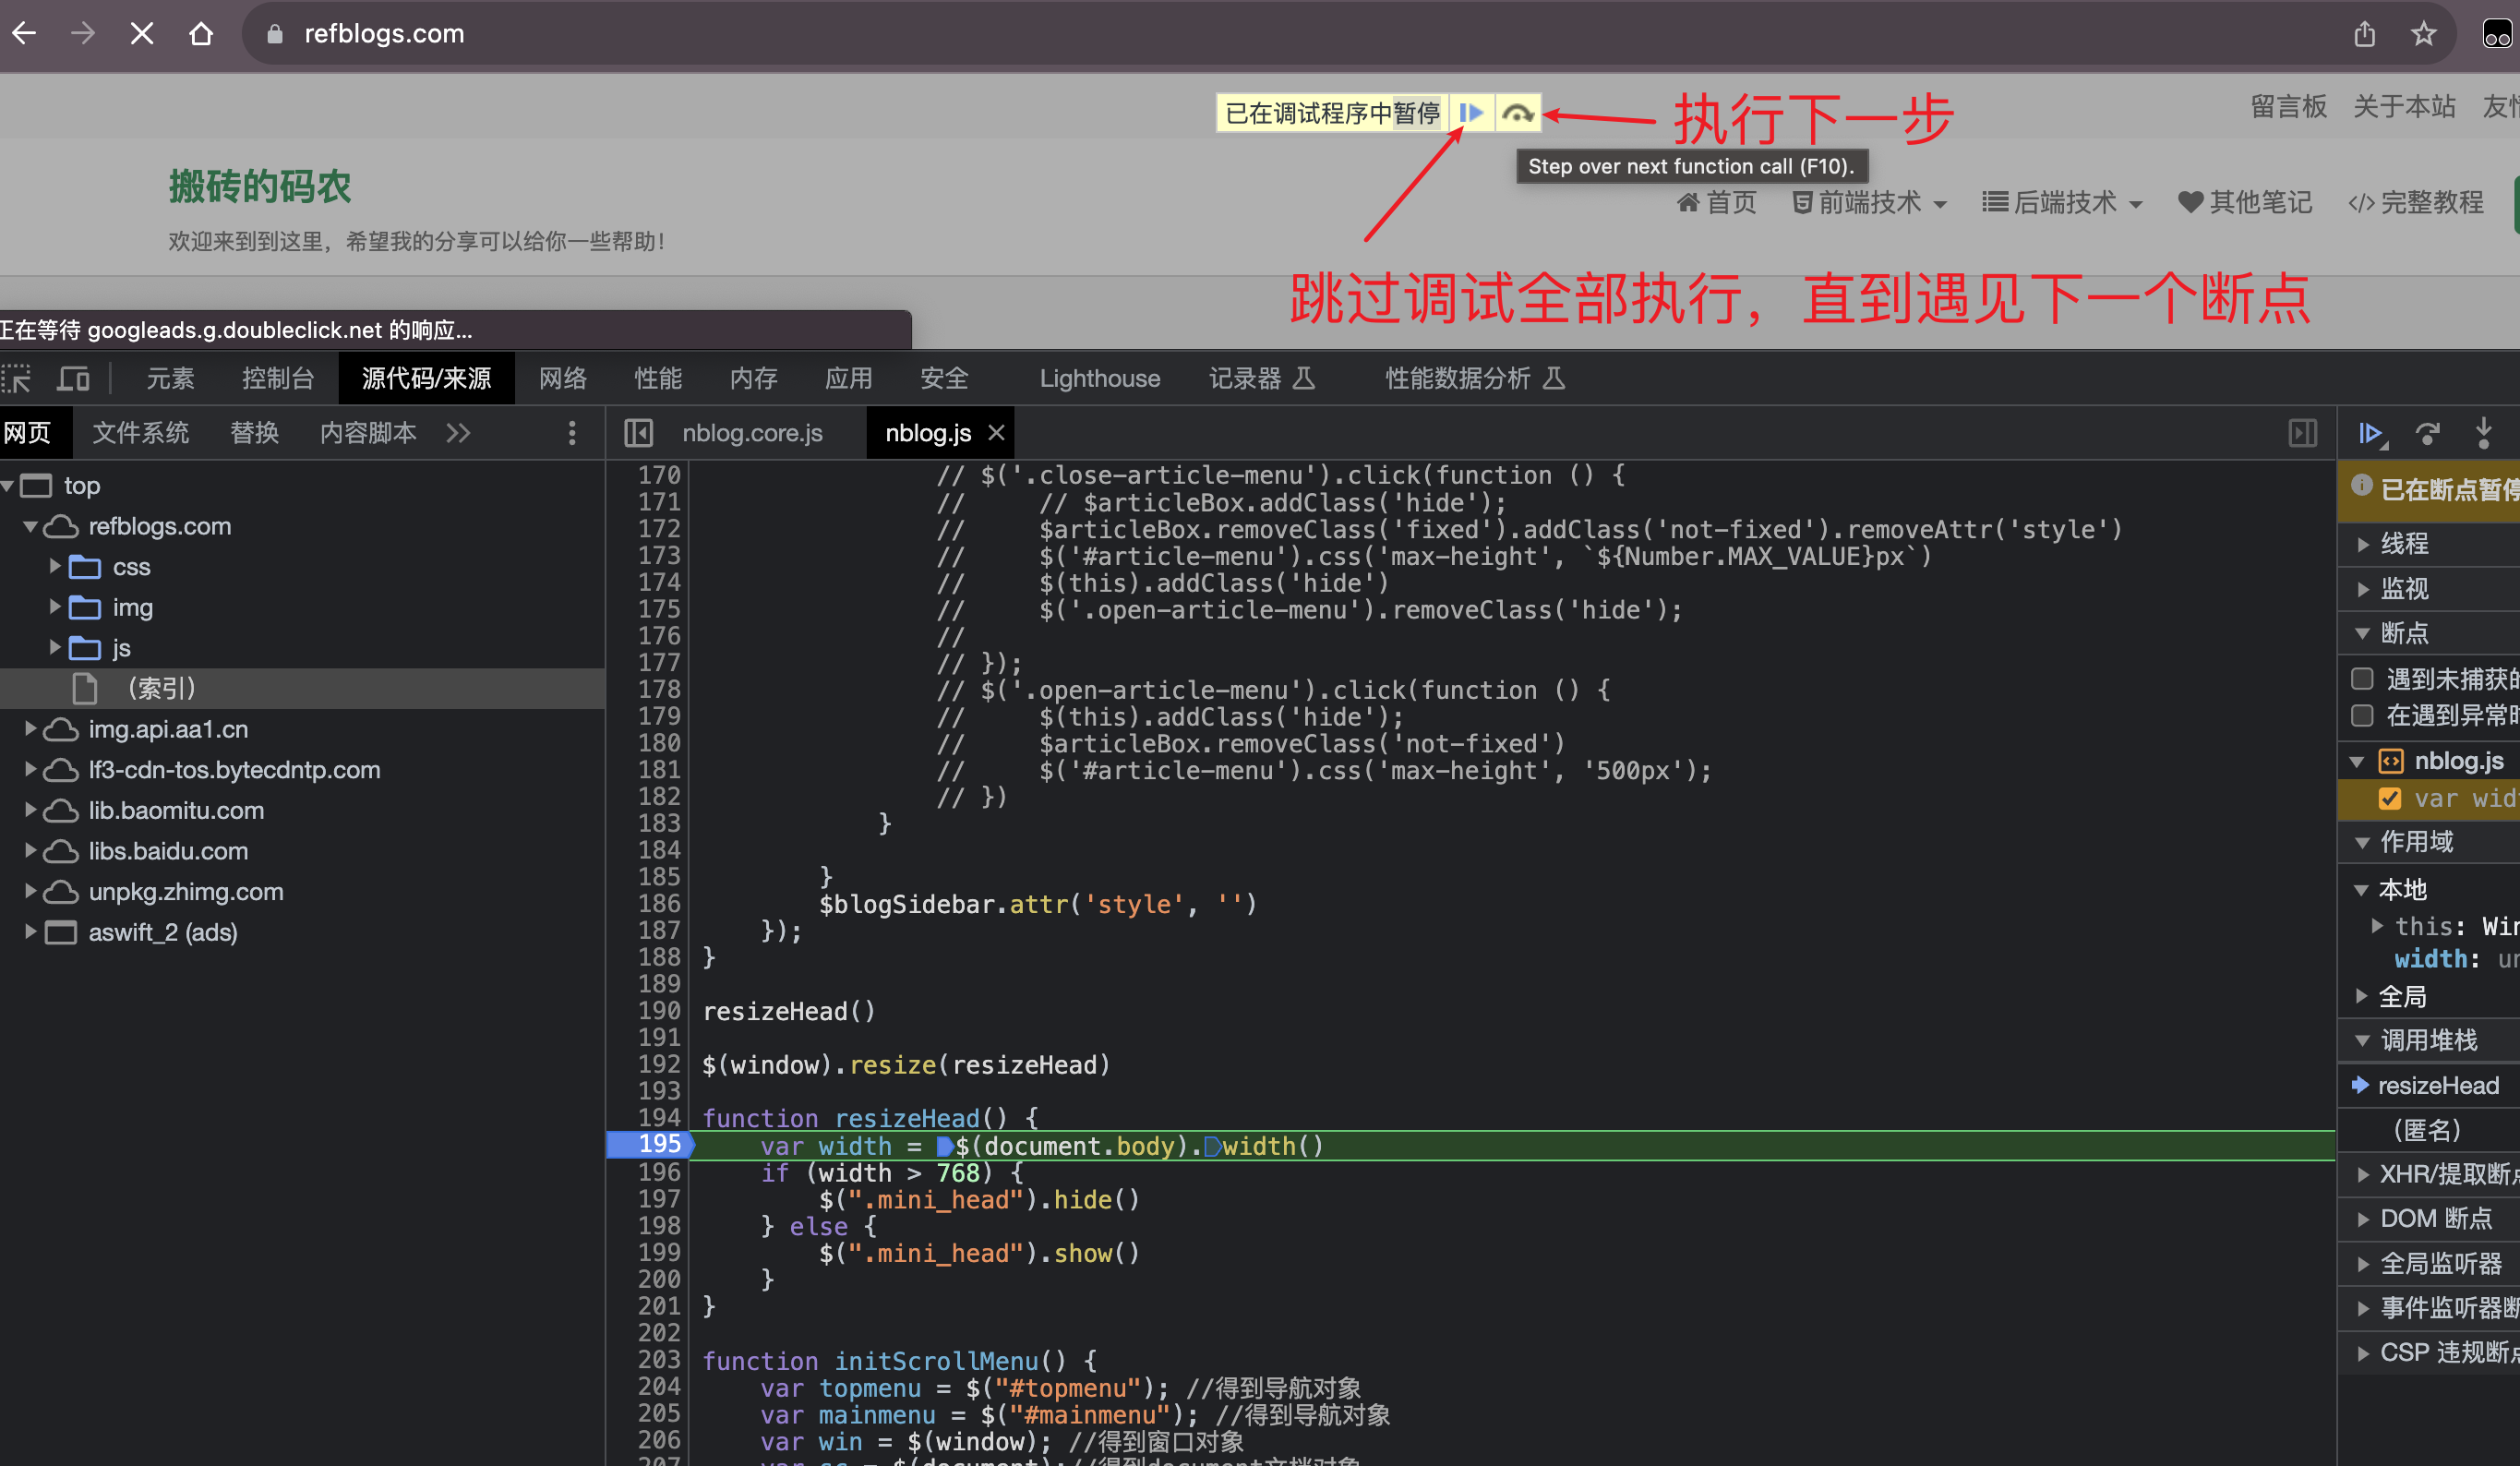Switch to the 网络 network tab
Screen dimensions: 2520x1466
(563, 379)
